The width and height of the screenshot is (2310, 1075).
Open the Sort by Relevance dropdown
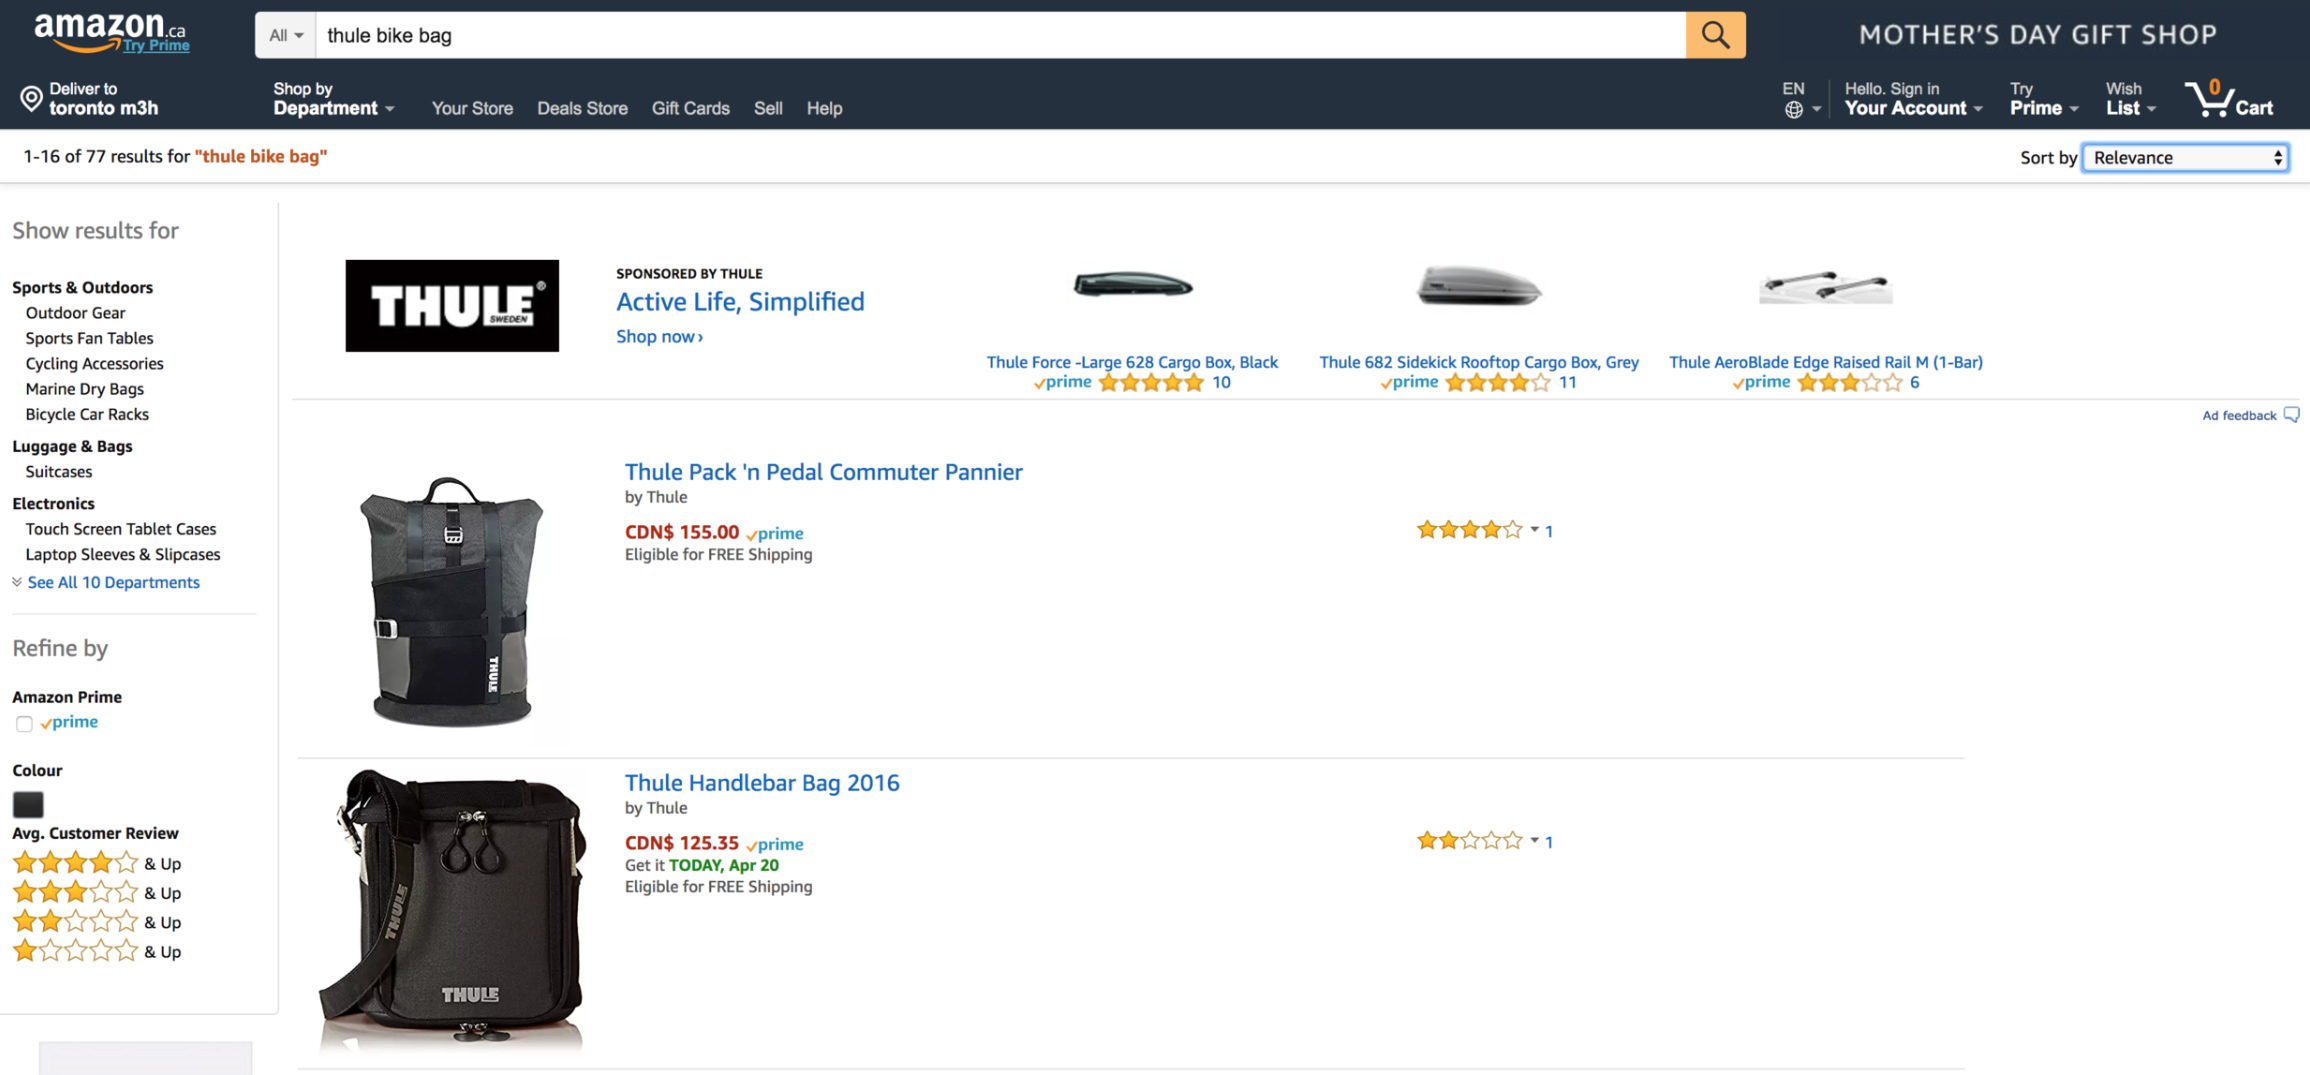coord(2185,158)
